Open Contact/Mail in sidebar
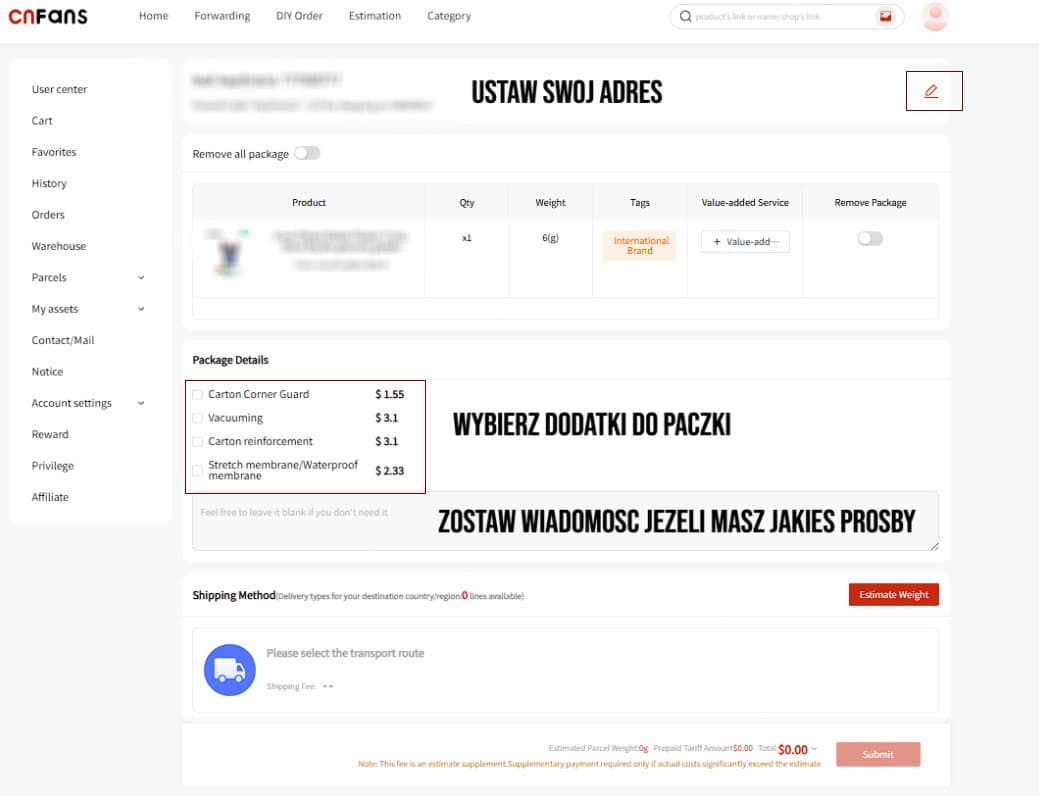Screen dimensions: 1039x796 [x=63, y=340]
